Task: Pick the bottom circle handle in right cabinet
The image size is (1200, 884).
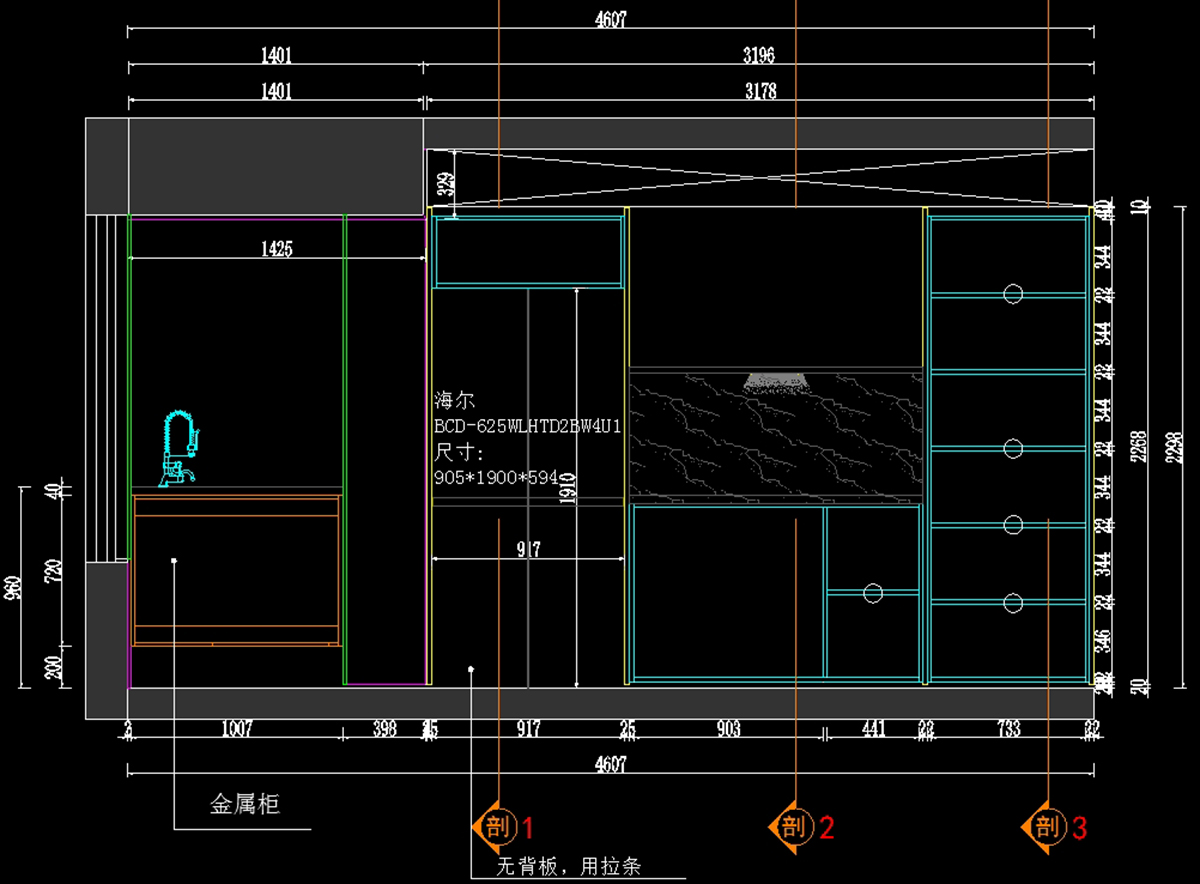Action: [x=1013, y=602]
